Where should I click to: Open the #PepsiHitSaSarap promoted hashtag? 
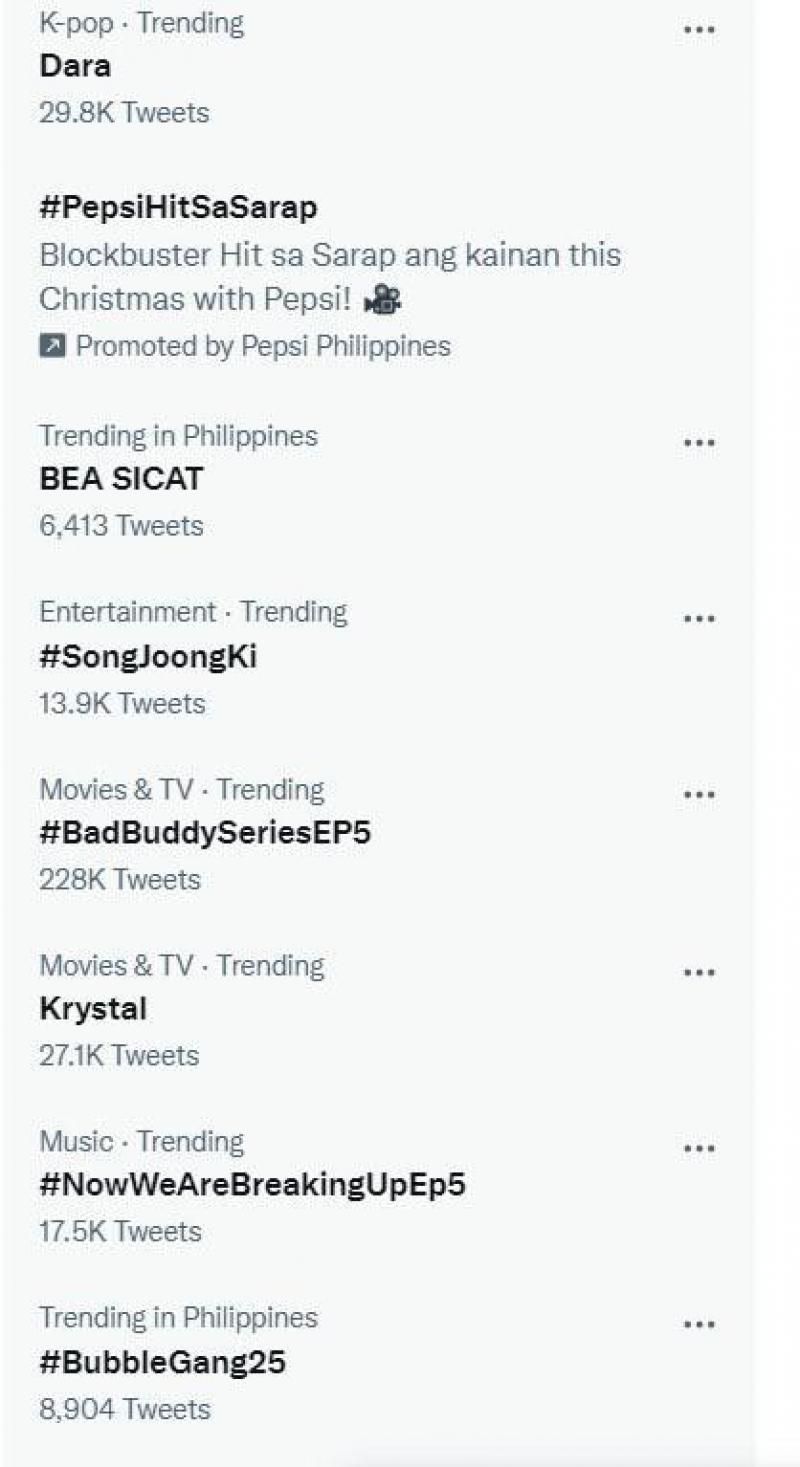pos(178,208)
